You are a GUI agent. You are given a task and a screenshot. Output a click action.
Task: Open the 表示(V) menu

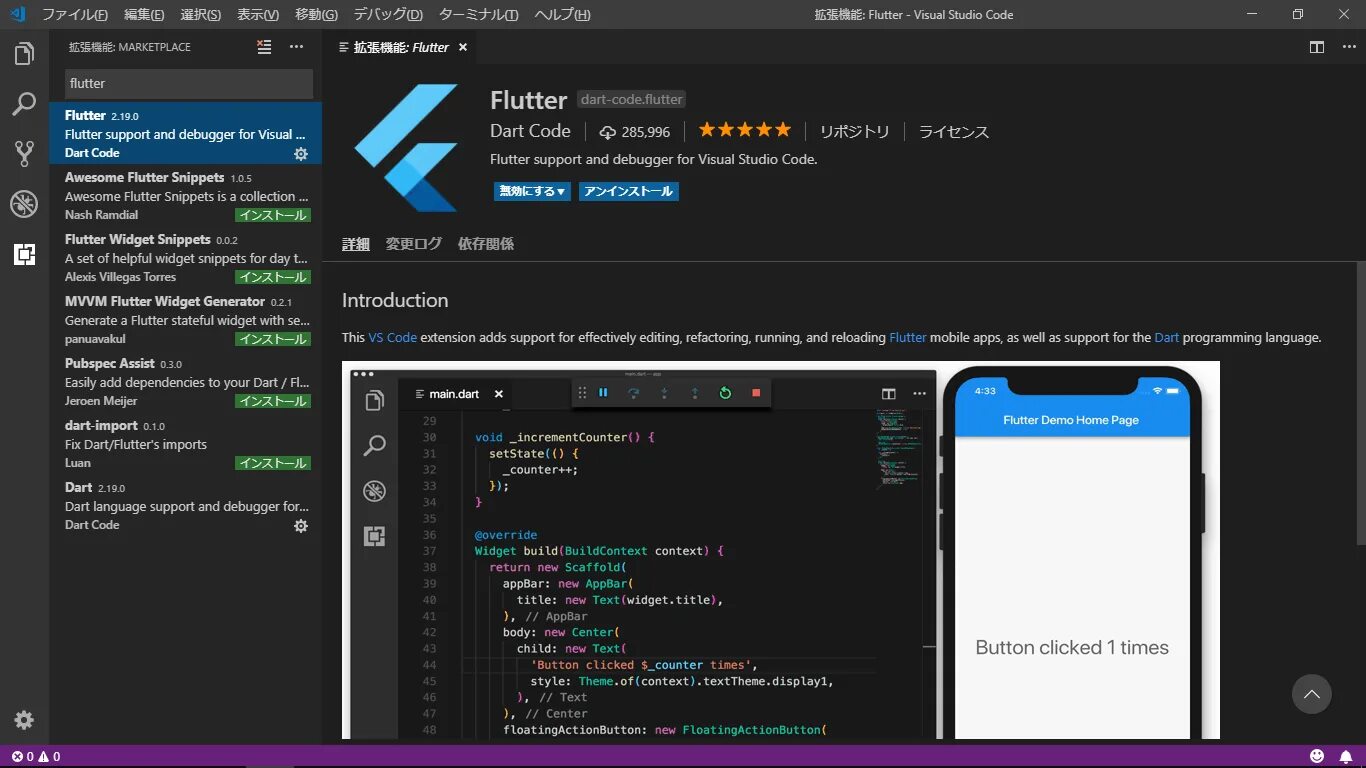point(258,14)
